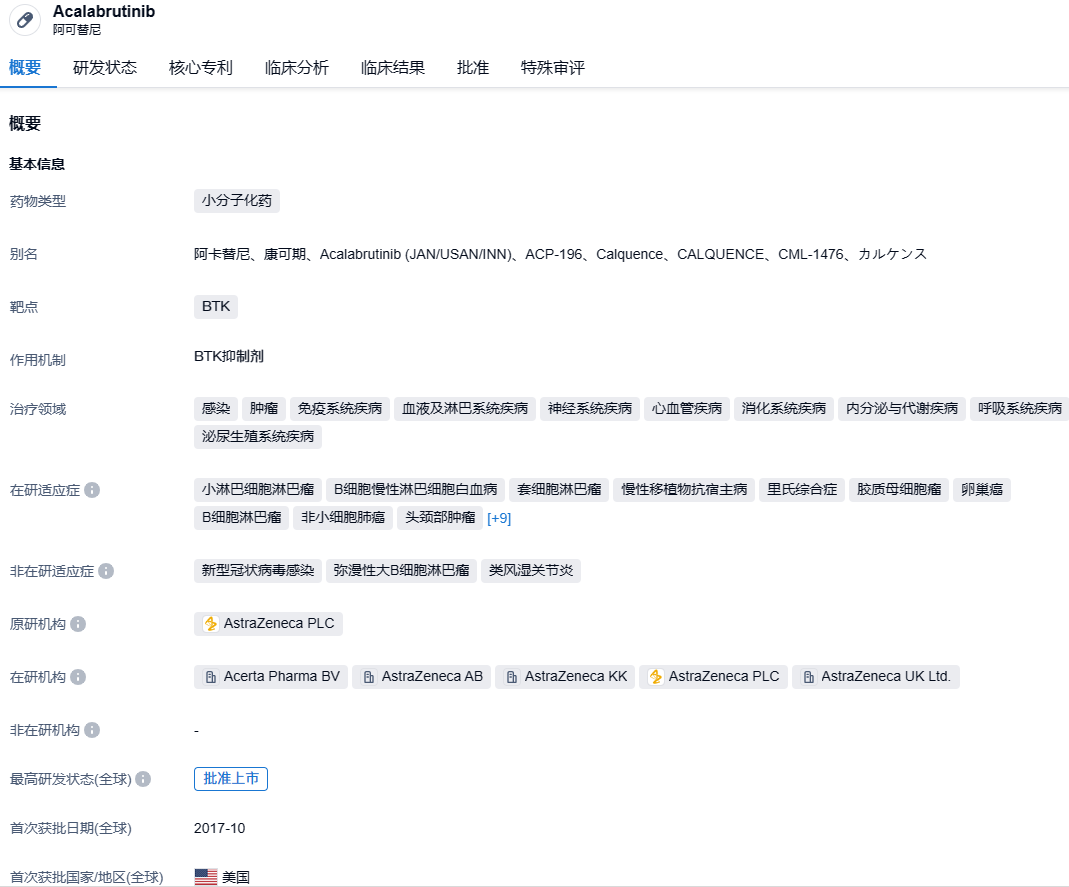1069x887 pixels.
Task: Open the 核心专利 tab
Action: point(201,68)
